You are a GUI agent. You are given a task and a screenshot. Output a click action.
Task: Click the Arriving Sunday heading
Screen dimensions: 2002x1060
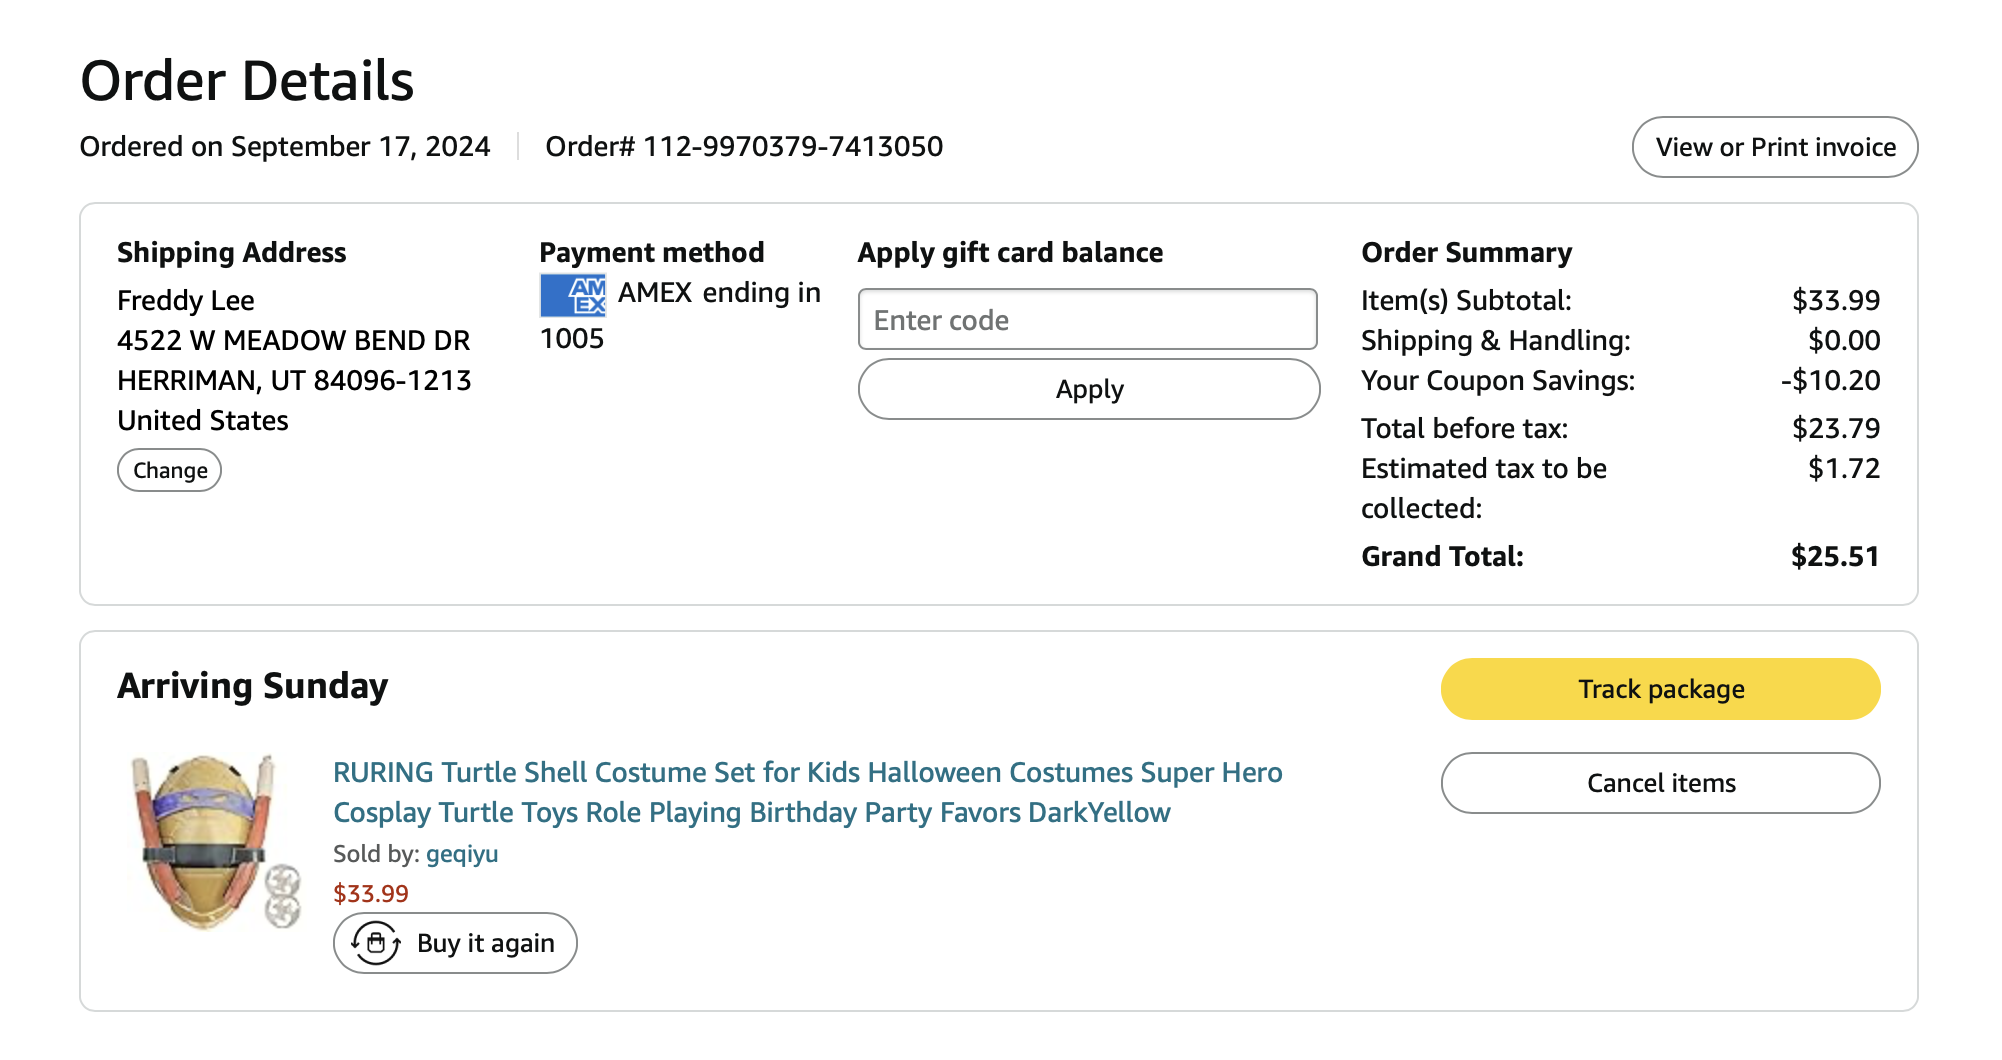point(253,686)
